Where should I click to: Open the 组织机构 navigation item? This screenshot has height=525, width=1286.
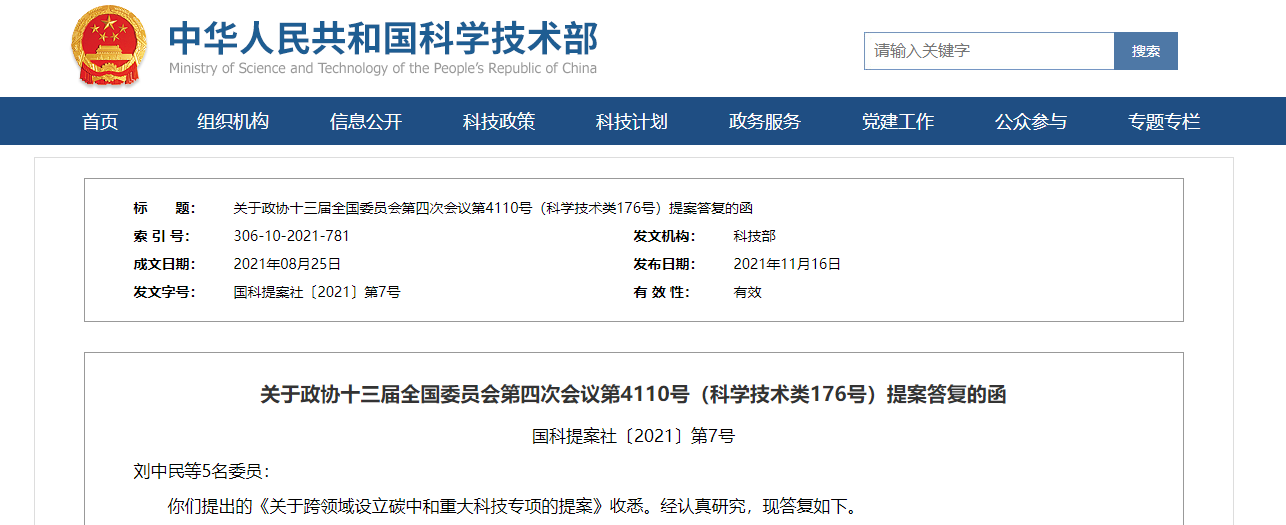click(x=233, y=122)
